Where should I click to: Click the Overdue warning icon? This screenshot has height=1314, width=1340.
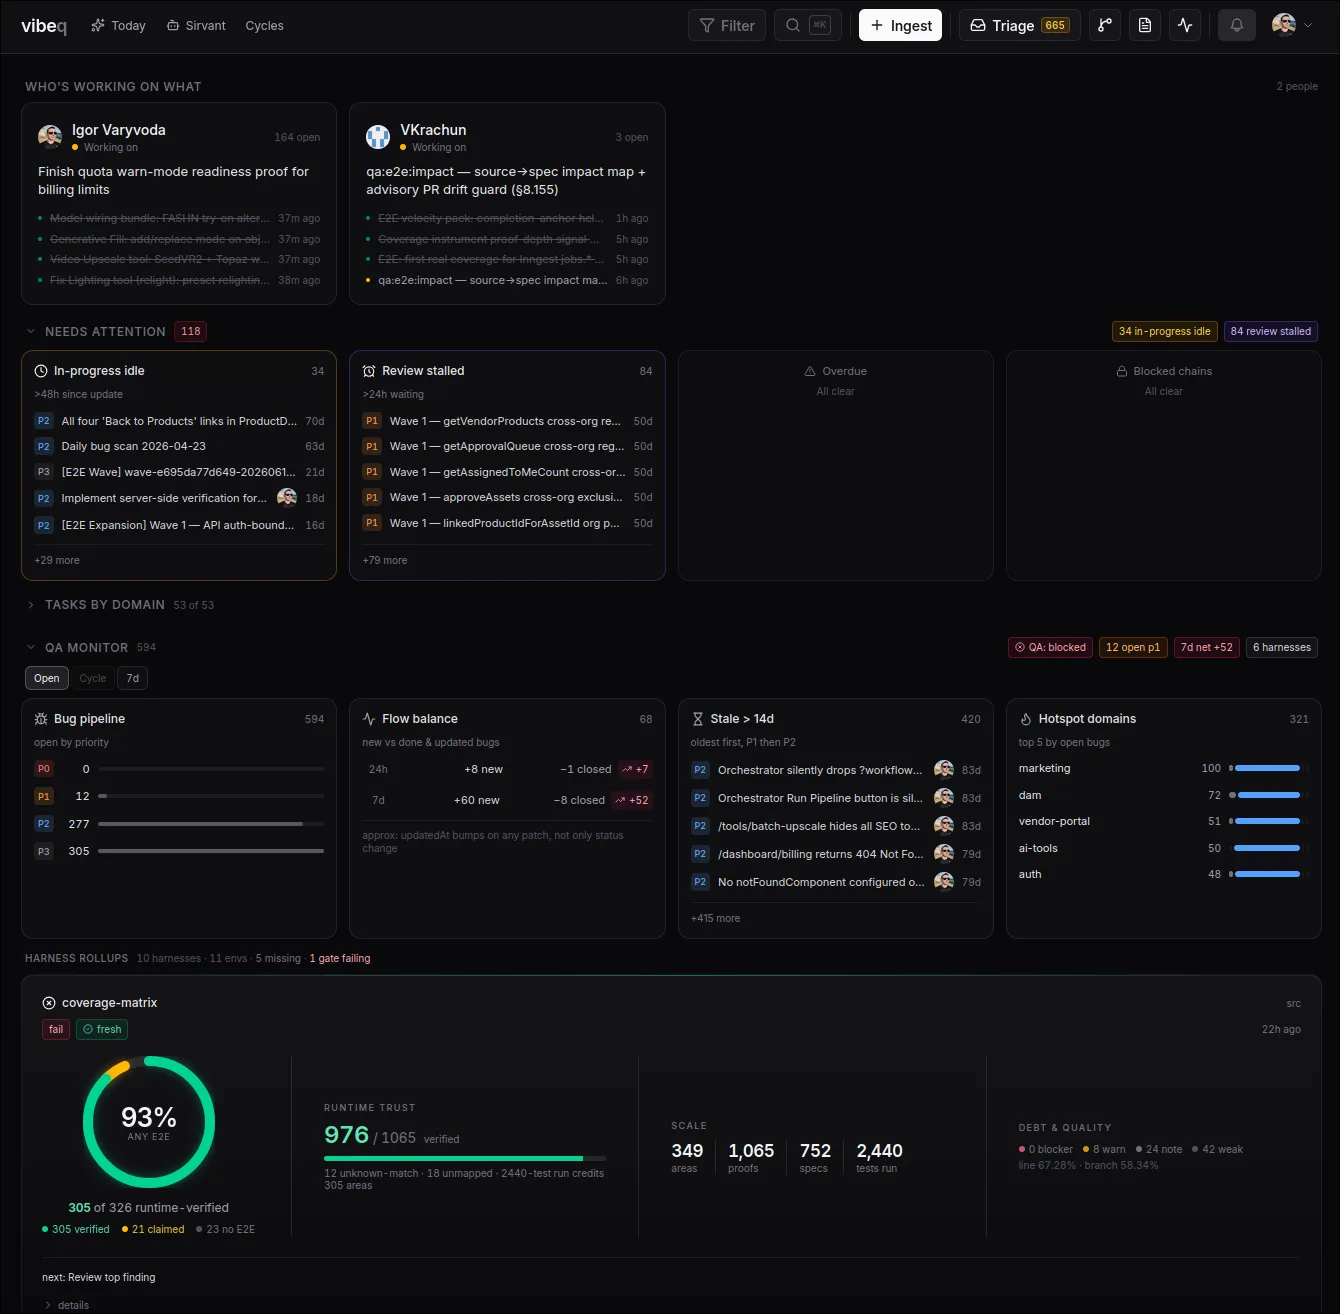[810, 371]
